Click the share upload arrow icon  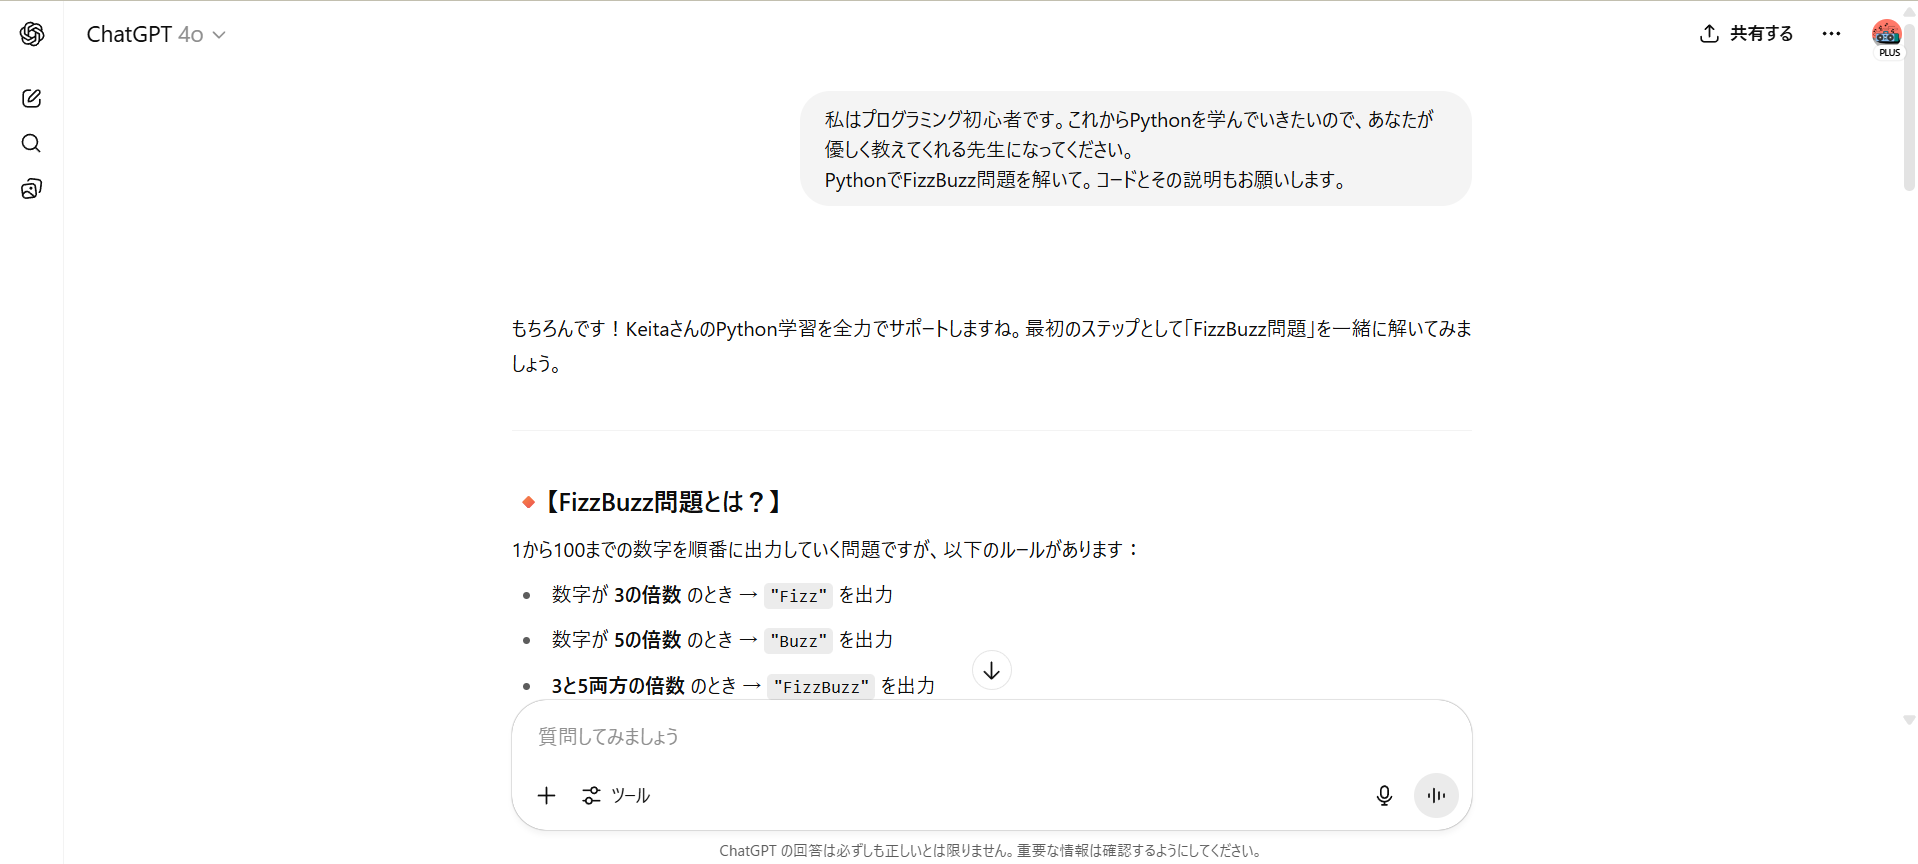(x=1709, y=33)
